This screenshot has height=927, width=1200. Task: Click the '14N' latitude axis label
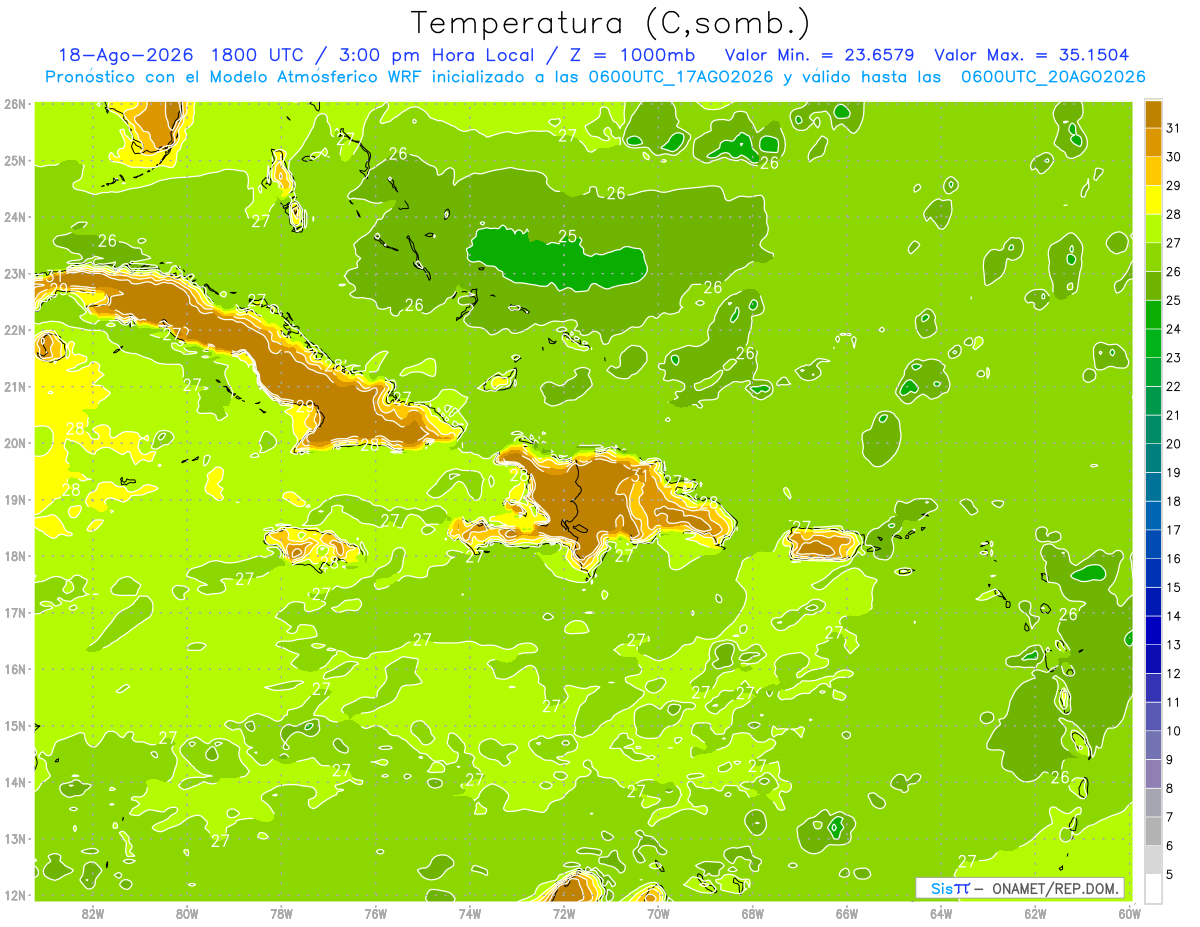point(15,782)
